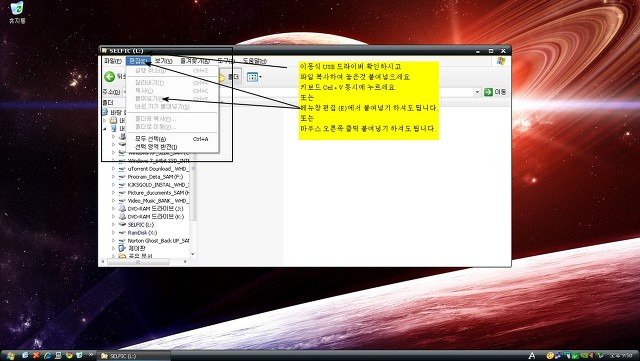The image size is (640, 361).
Task: Expand the Picture_documents_SAM tree node
Action: pos(113,193)
